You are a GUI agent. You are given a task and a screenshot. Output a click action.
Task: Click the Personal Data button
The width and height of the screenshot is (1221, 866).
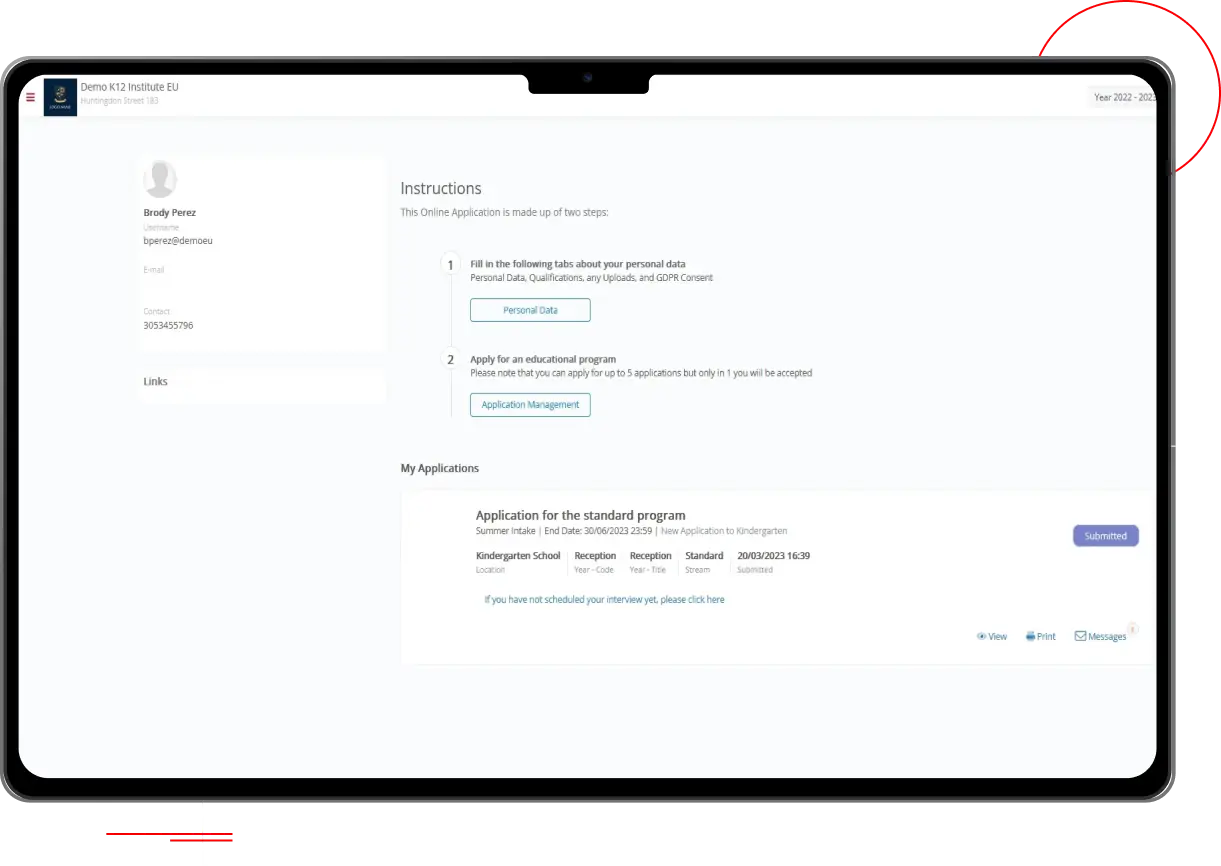(530, 310)
